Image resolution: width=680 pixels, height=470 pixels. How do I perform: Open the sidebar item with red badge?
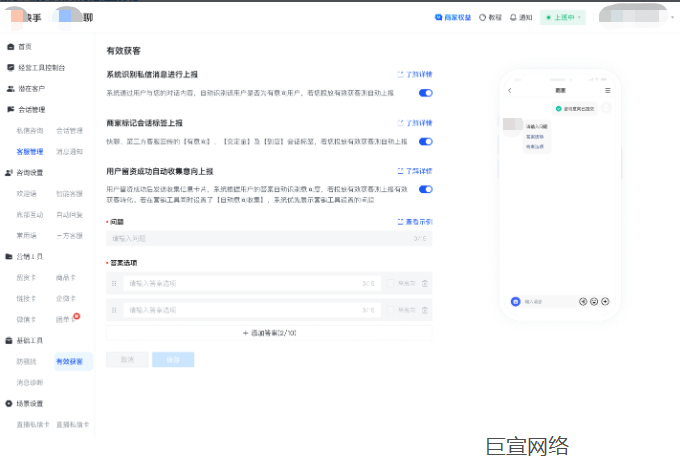pyautogui.click(x=66, y=320)
